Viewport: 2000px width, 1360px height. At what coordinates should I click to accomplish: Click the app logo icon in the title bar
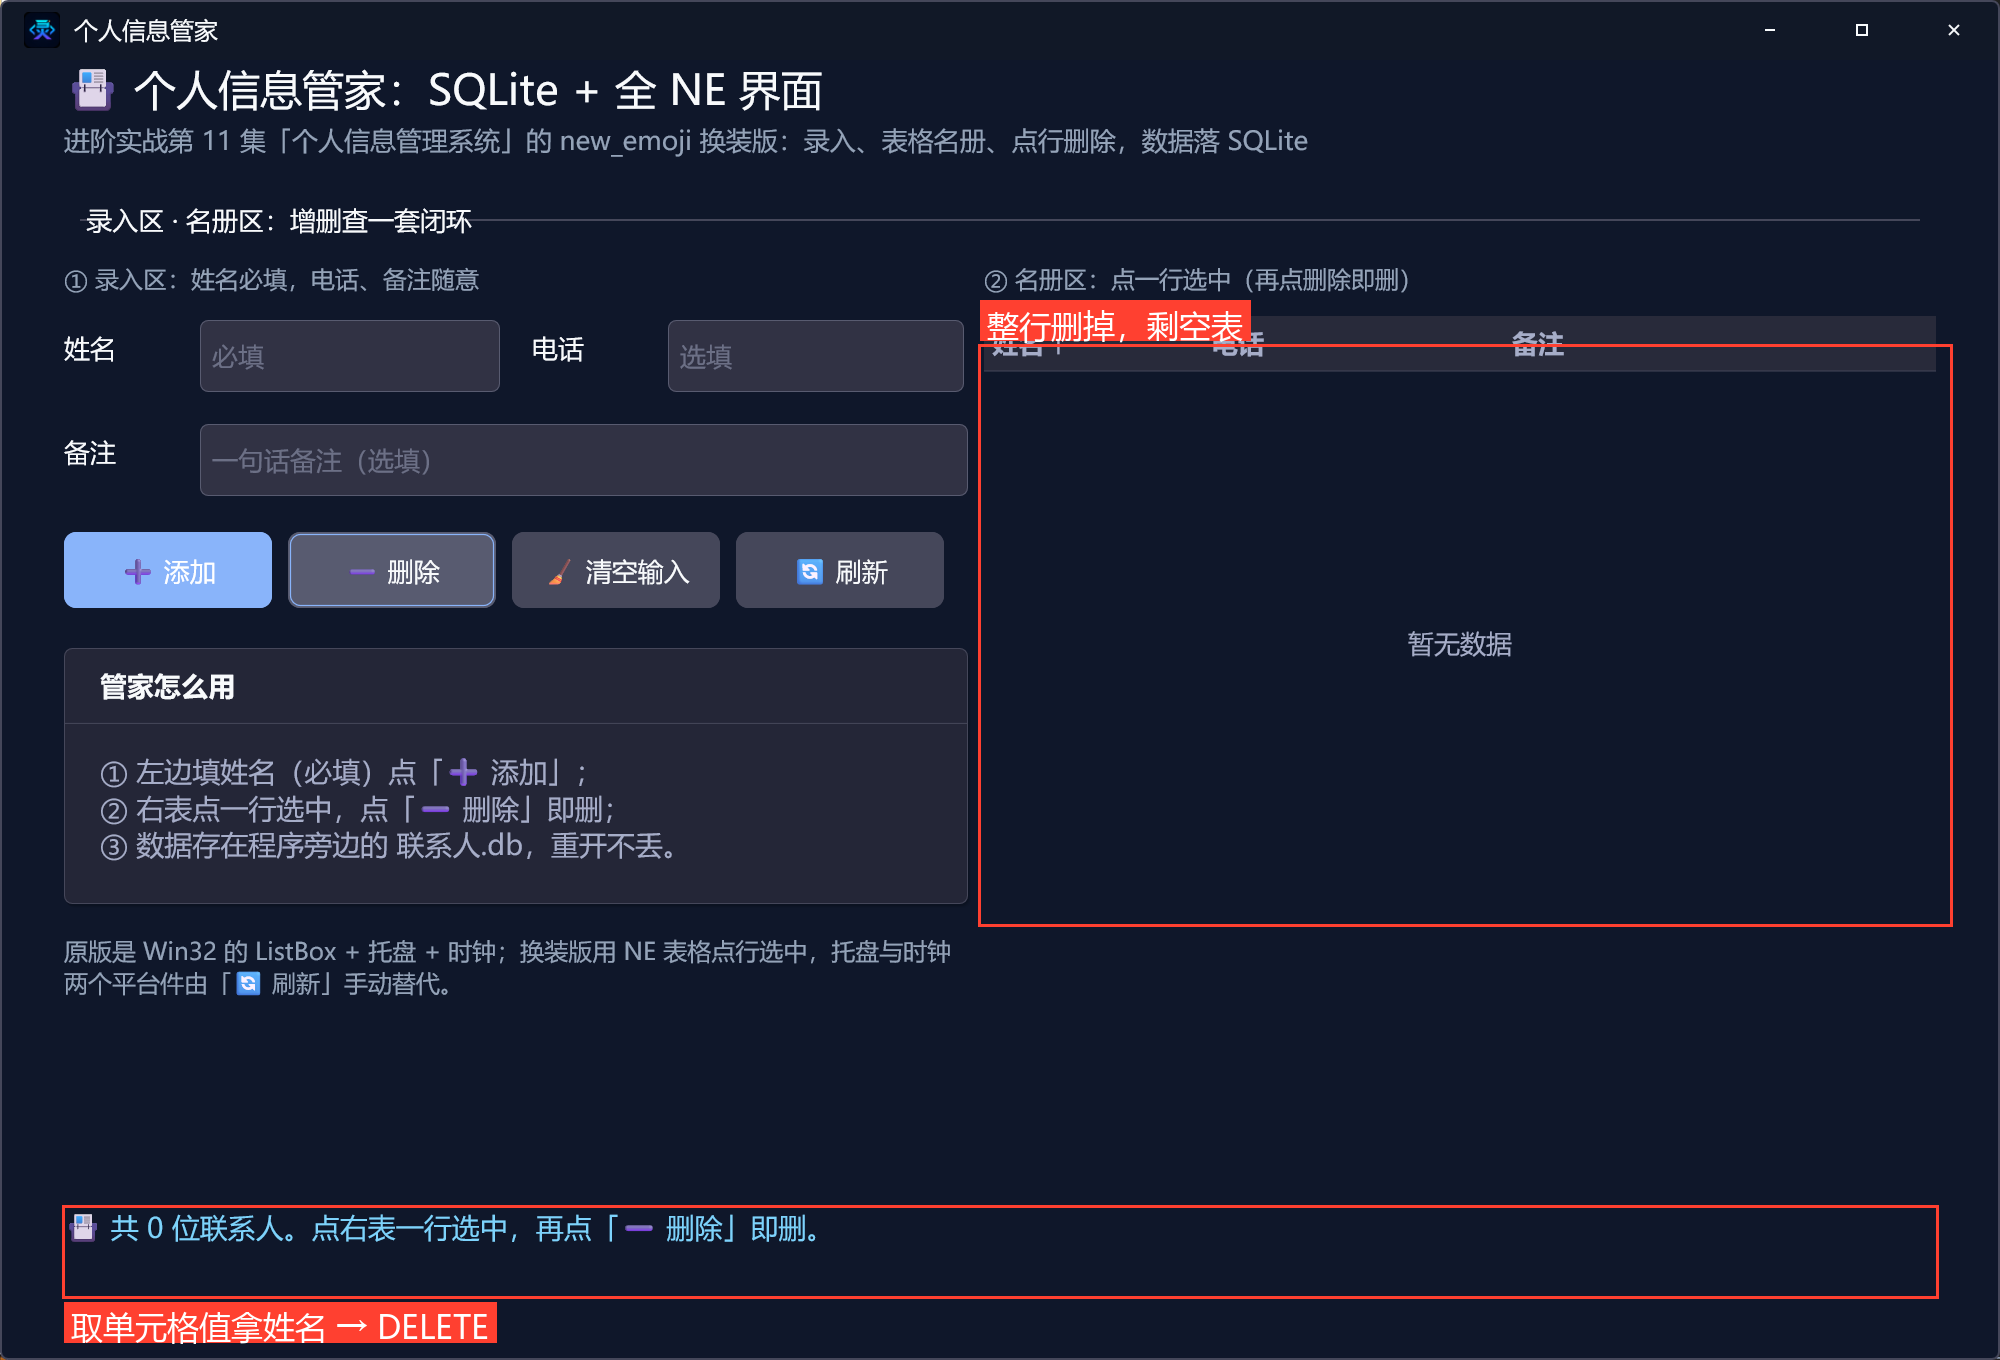coord(42,30)
